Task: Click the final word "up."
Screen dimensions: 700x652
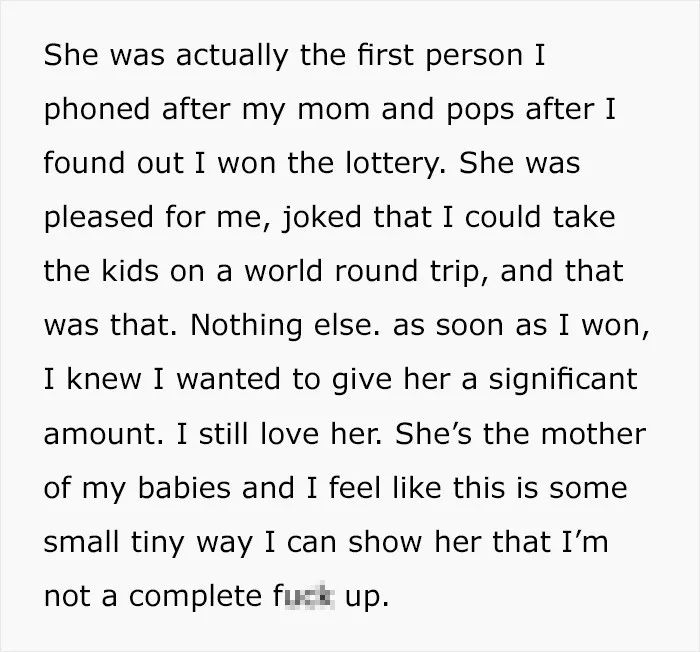Action: [367, 598]
